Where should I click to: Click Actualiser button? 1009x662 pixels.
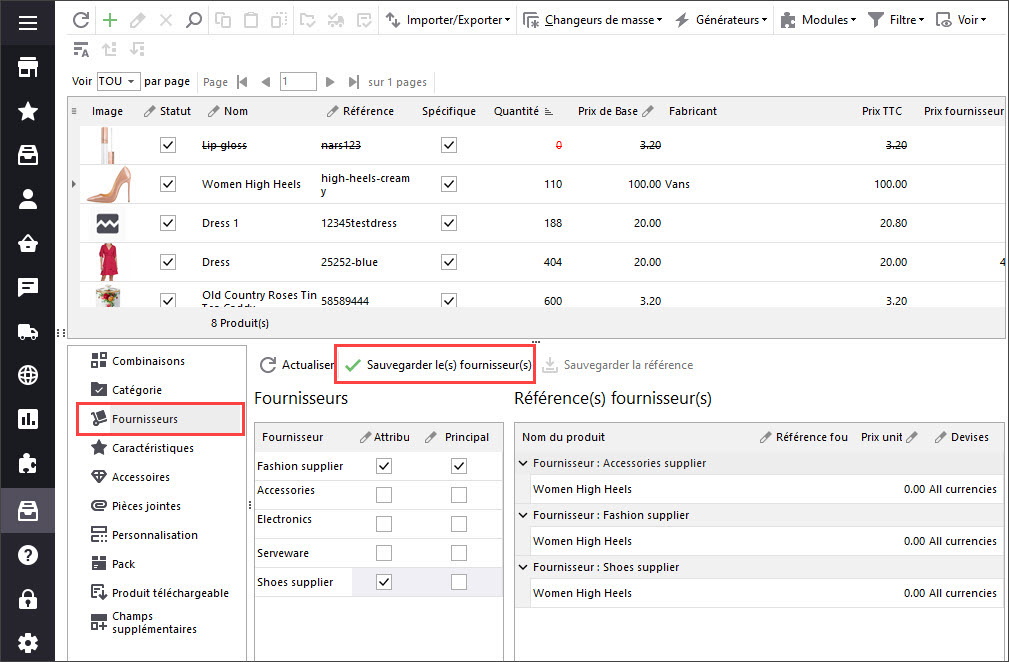[297, 365]
